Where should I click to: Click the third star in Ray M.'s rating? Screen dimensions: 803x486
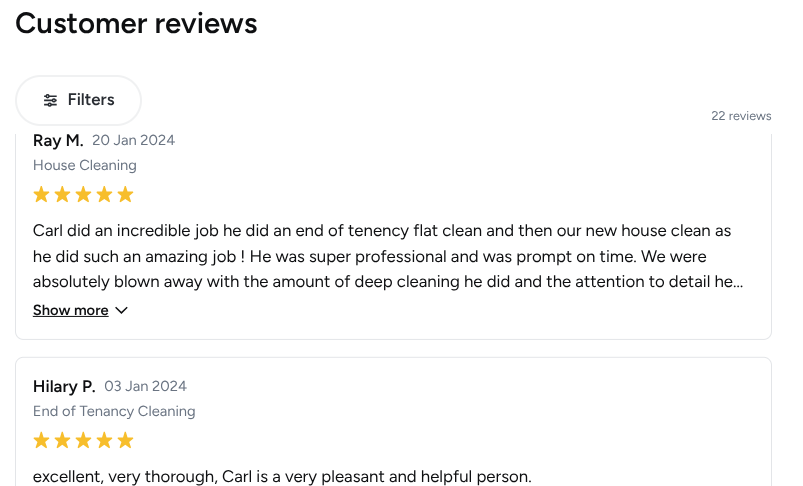point(83,195)
